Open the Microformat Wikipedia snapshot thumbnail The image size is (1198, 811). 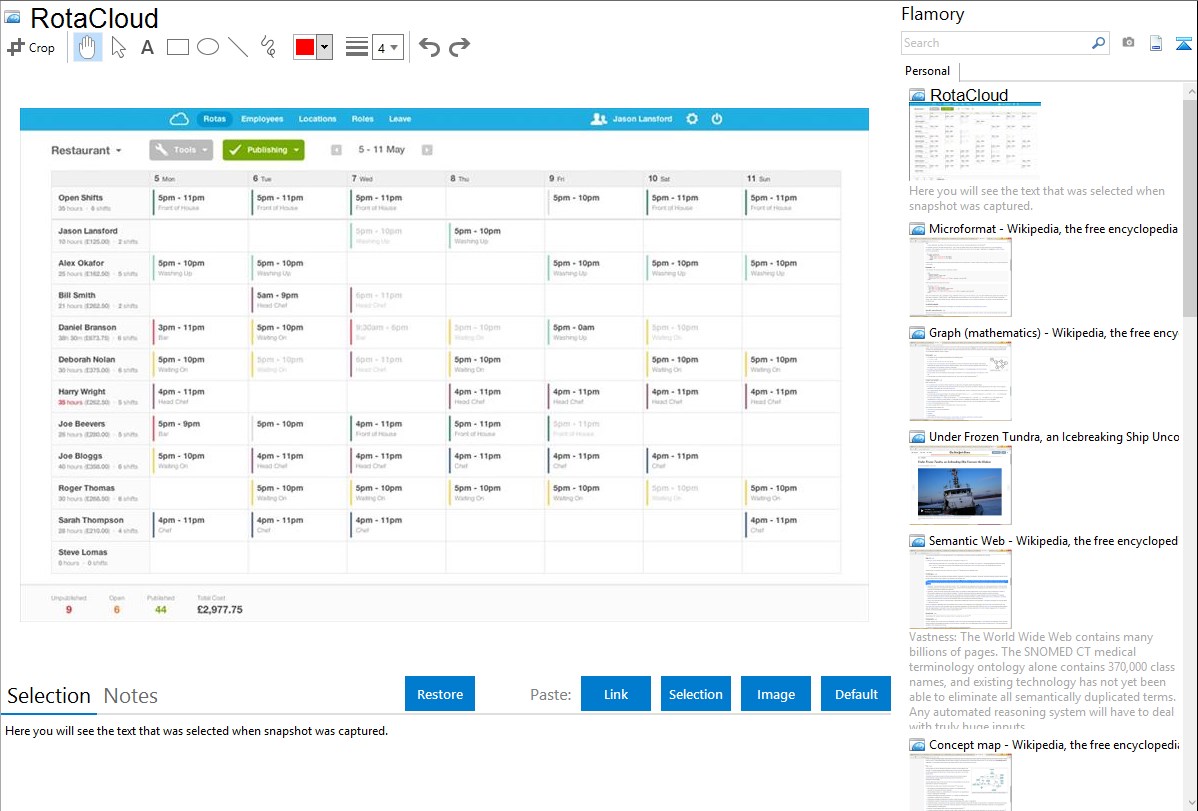coord(960,277)
